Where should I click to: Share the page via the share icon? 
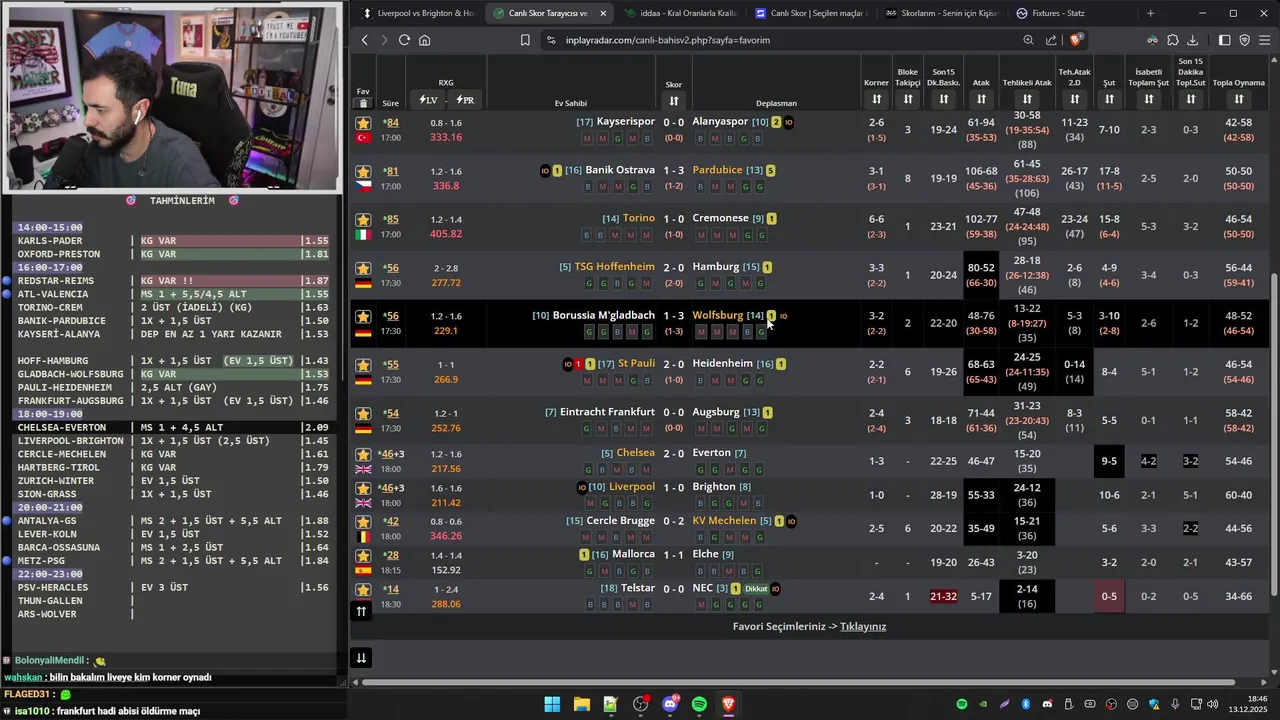click(x=1051, y=40)
